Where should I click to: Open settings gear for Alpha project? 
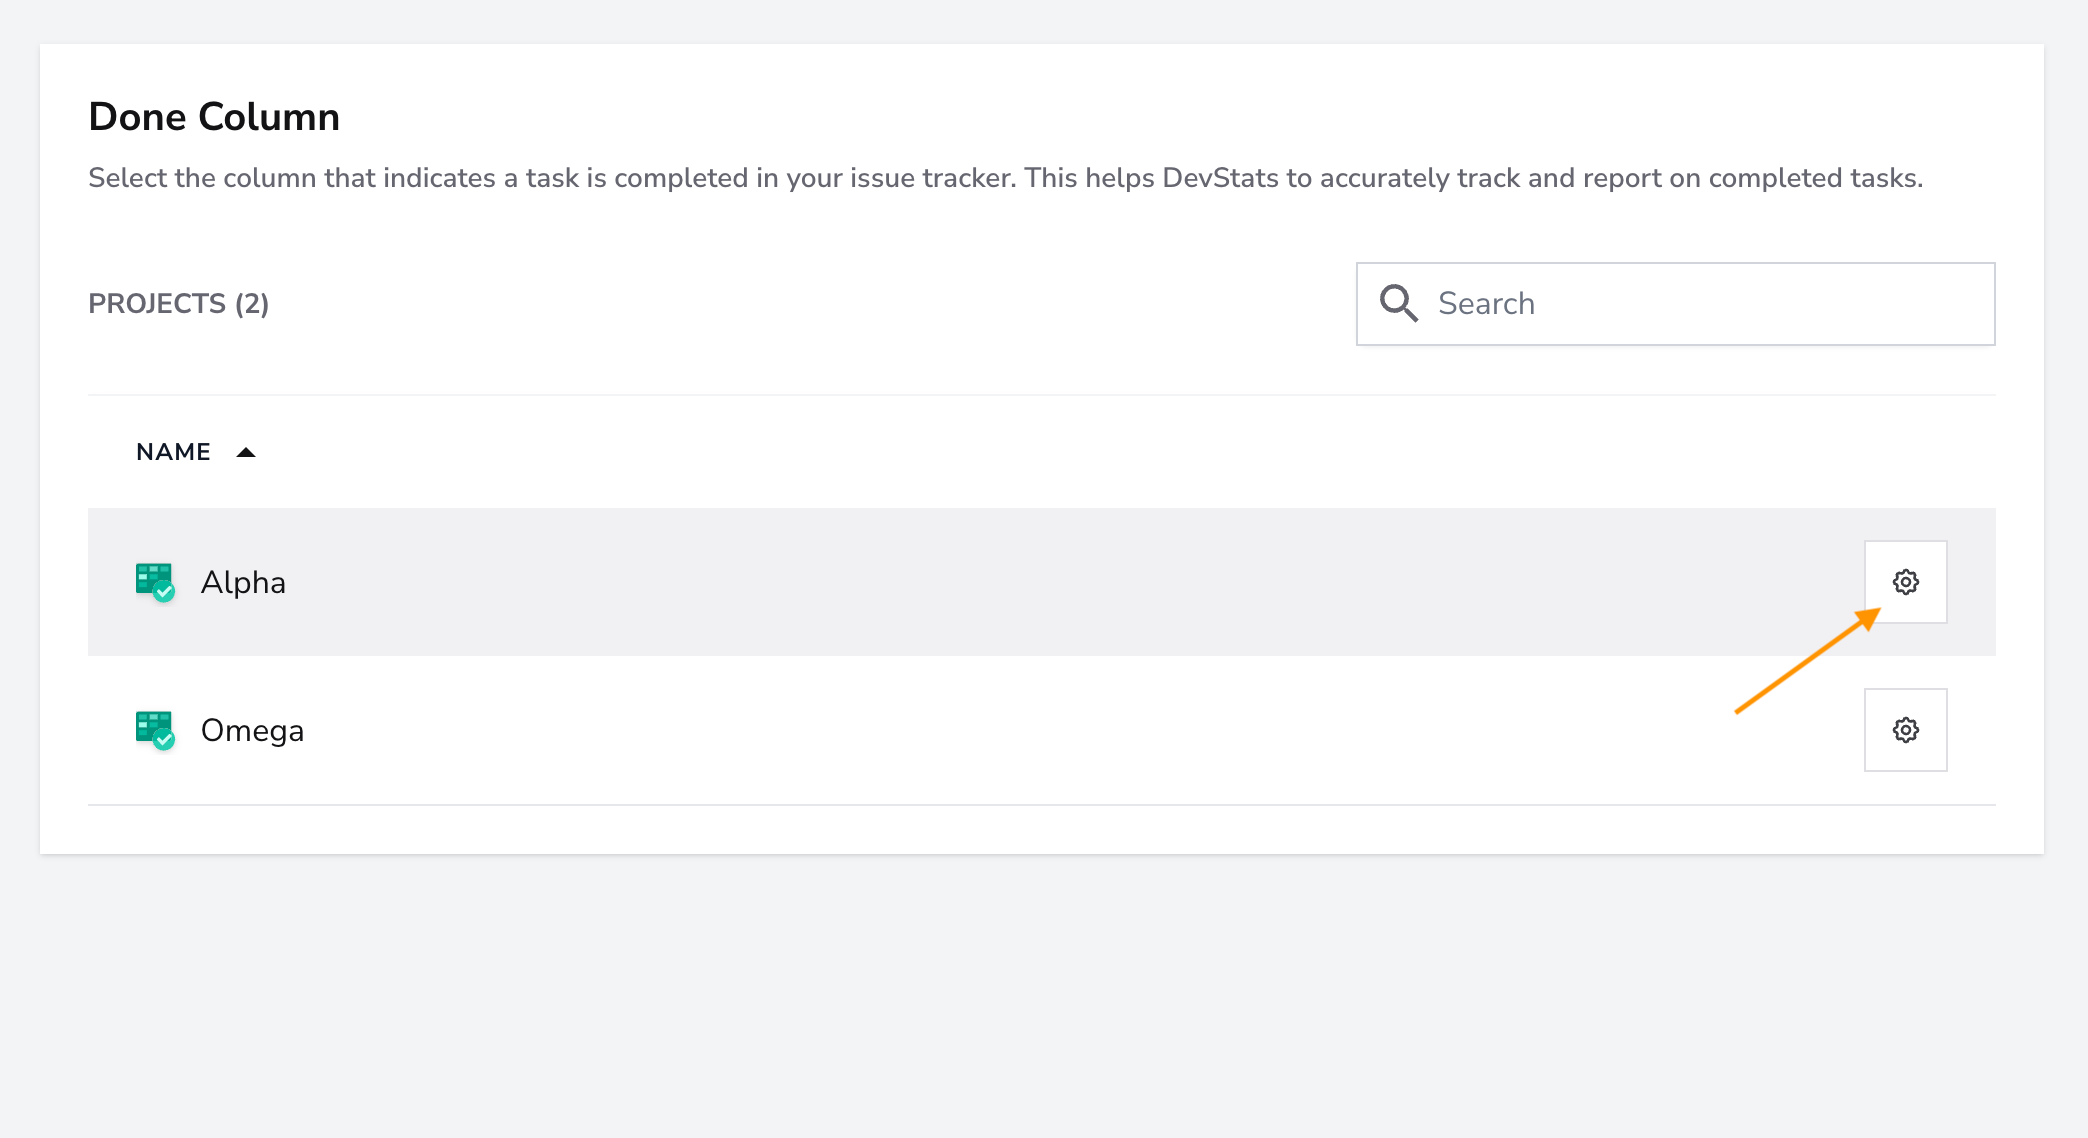[1905, 582]
